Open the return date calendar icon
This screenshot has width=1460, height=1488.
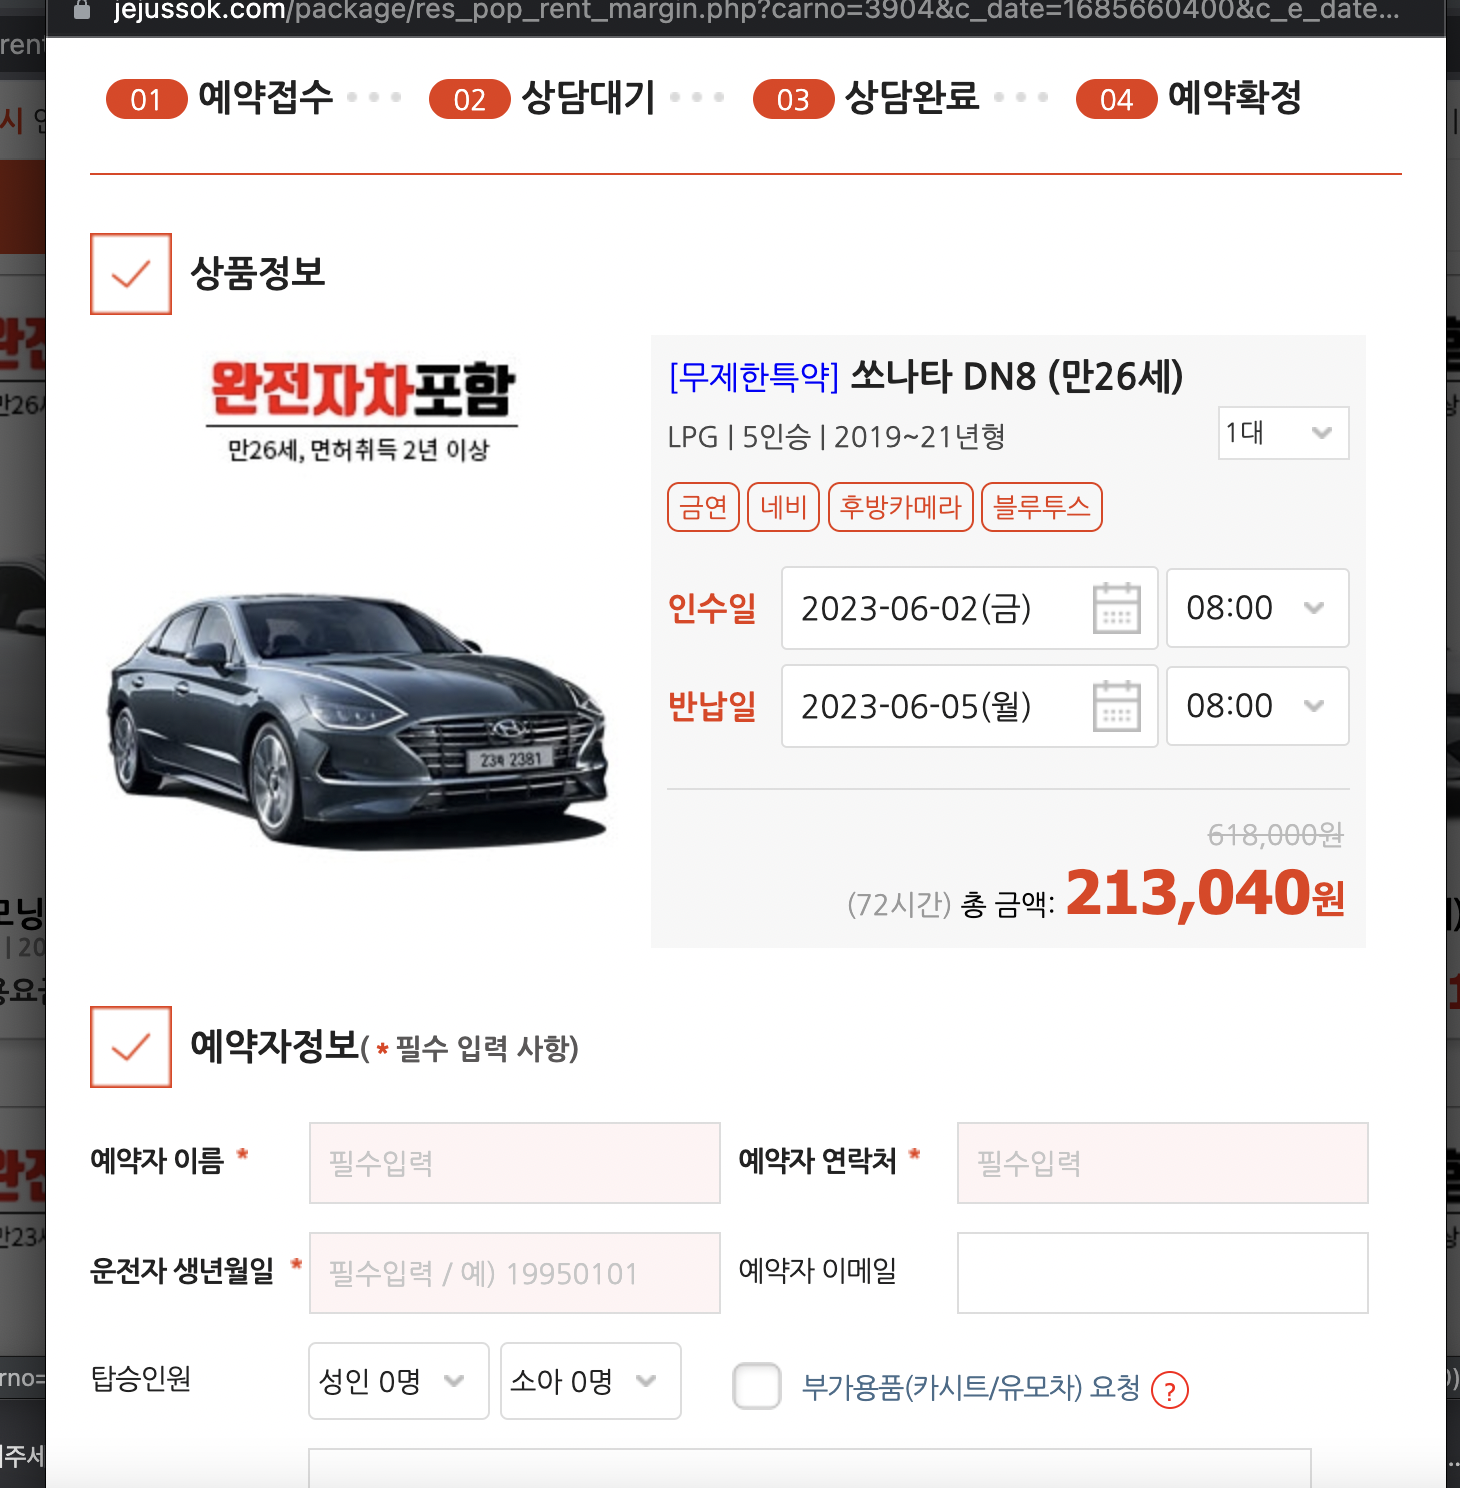(1118, 706)
